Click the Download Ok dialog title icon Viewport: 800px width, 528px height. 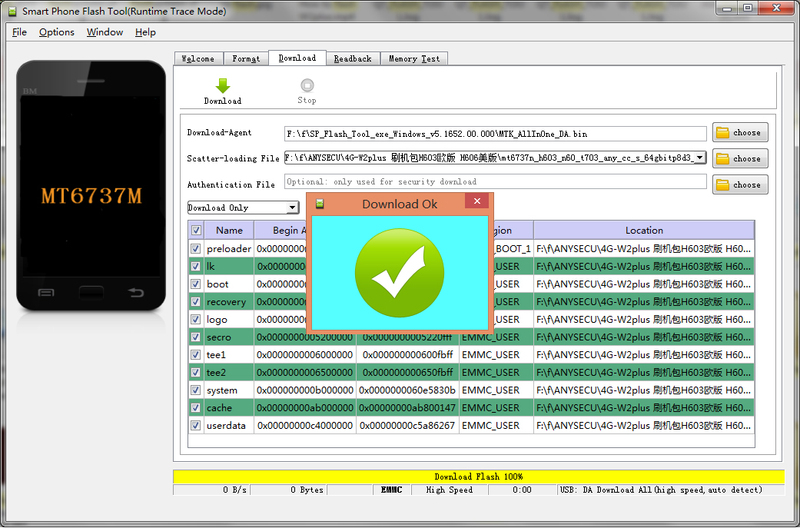(x=320, y=204)
